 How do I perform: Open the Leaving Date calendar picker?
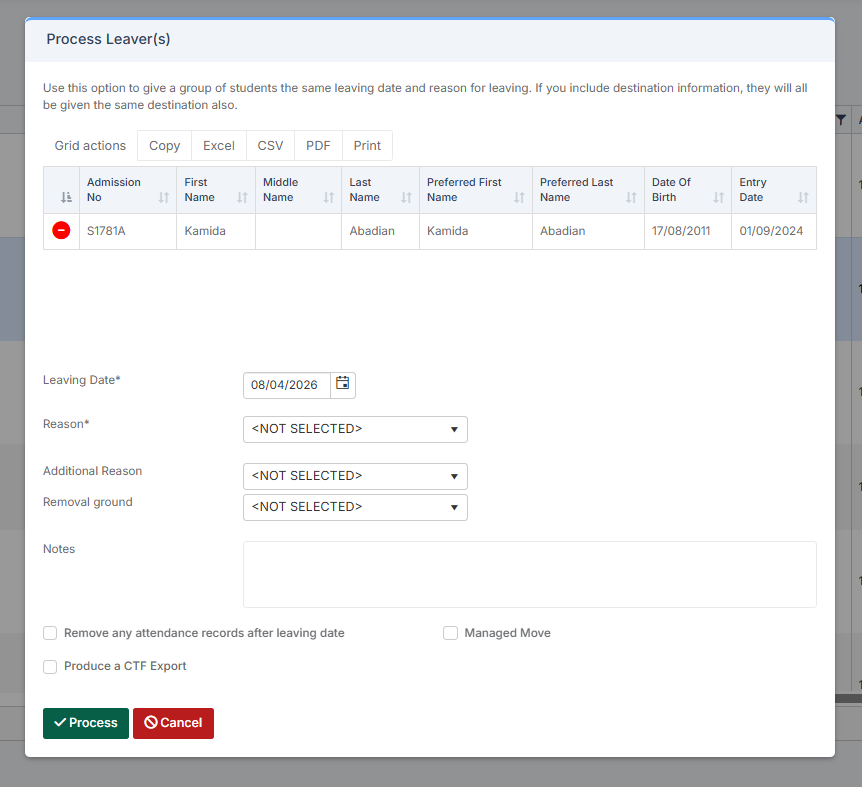(x=343, y=385)
